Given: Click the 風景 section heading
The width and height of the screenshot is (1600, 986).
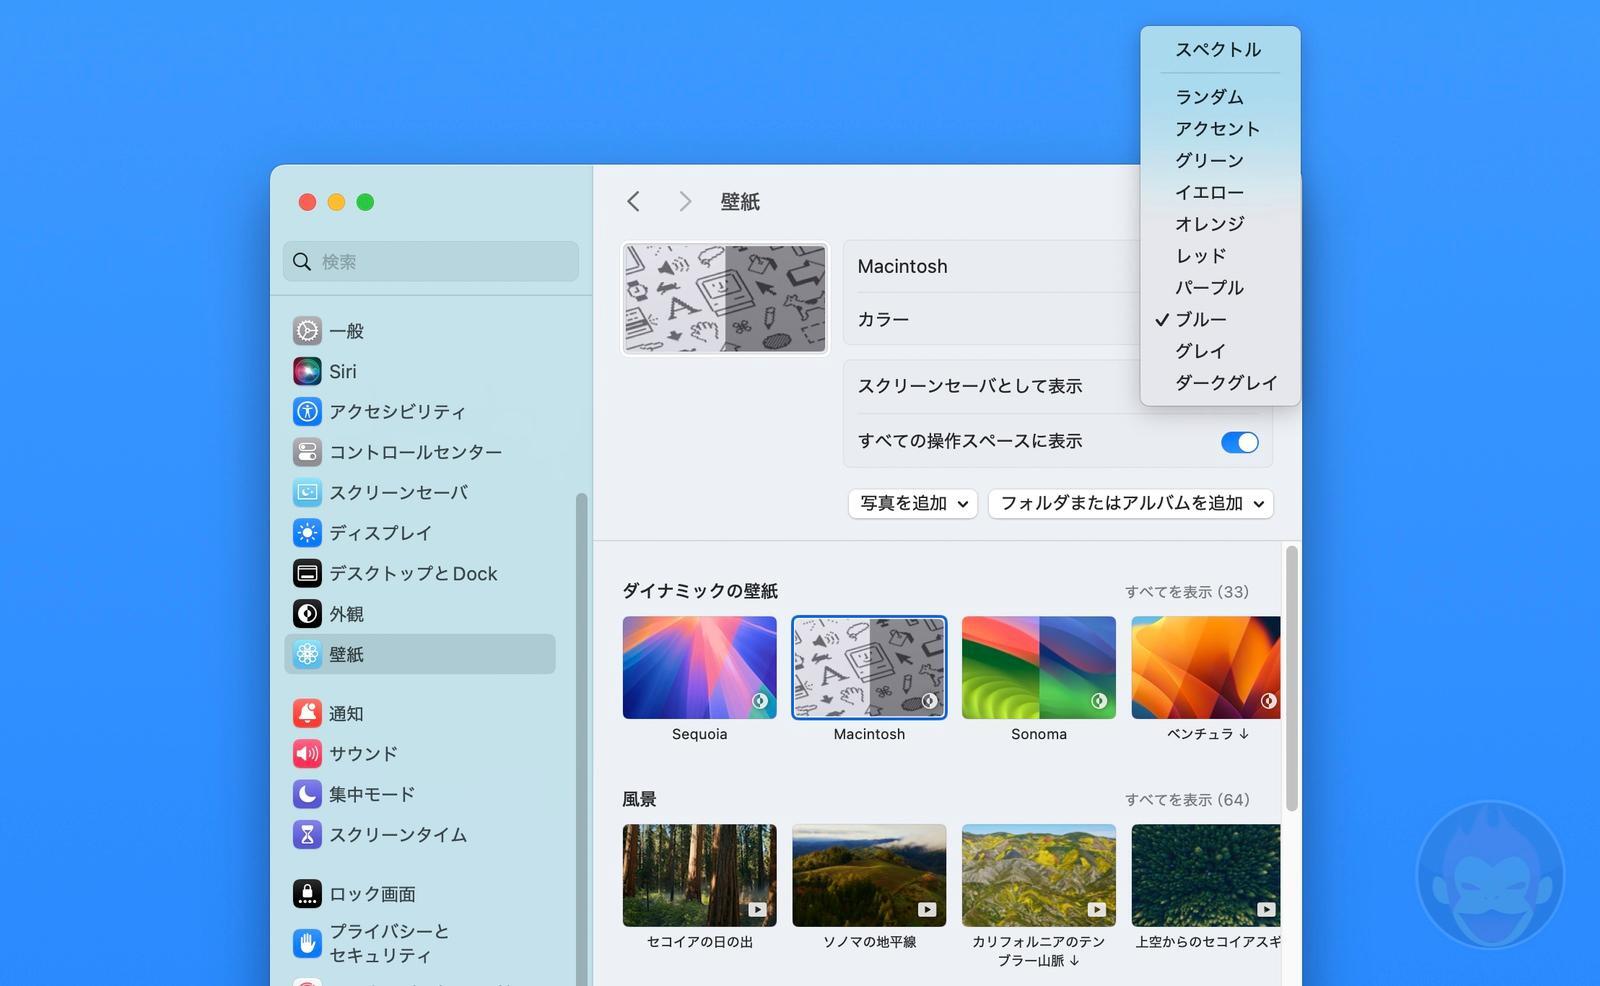Looking at the screenshot, I should coord(639,799).
